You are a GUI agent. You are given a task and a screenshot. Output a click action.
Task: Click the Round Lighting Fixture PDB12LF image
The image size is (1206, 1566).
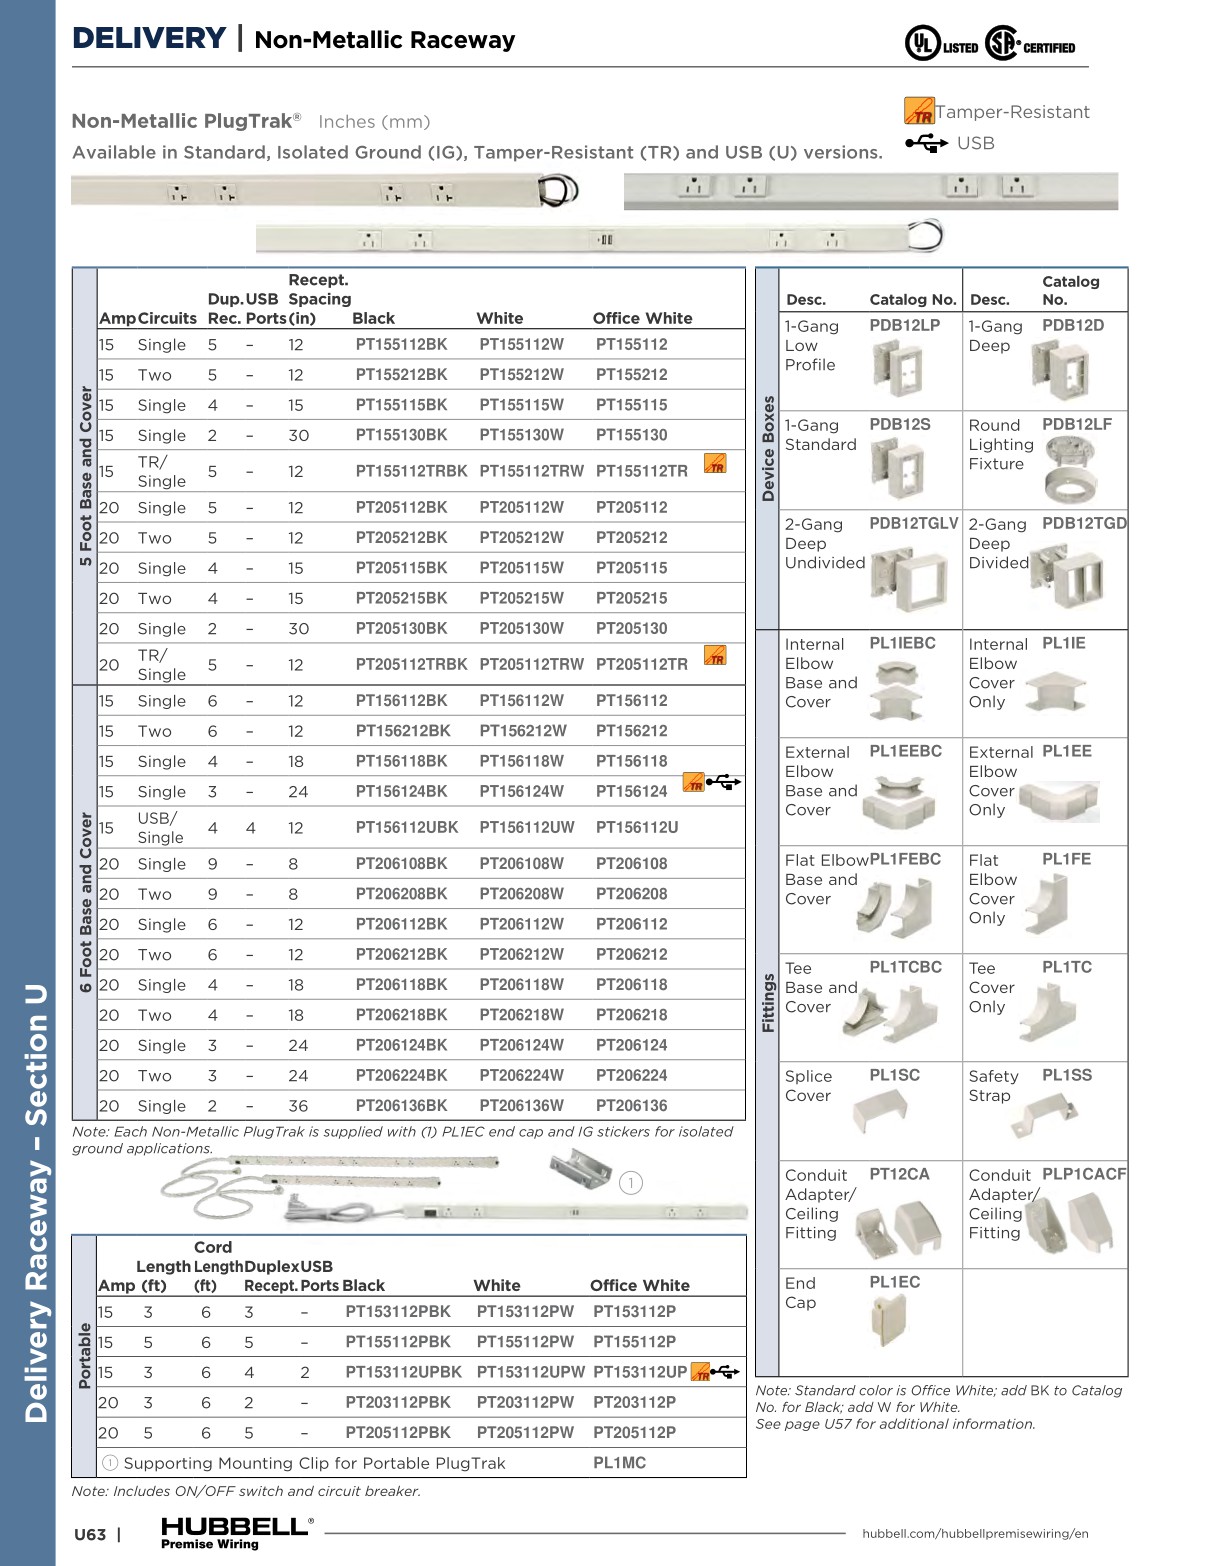pyautogui.click(x=1071, y=469)
